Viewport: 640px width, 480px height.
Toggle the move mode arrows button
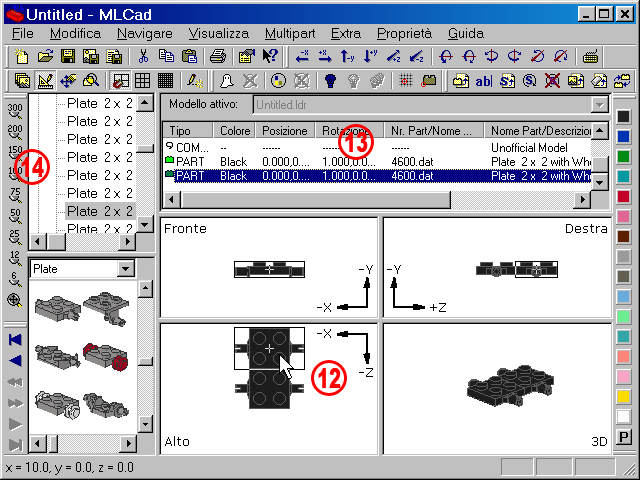(x=68, y=81)
